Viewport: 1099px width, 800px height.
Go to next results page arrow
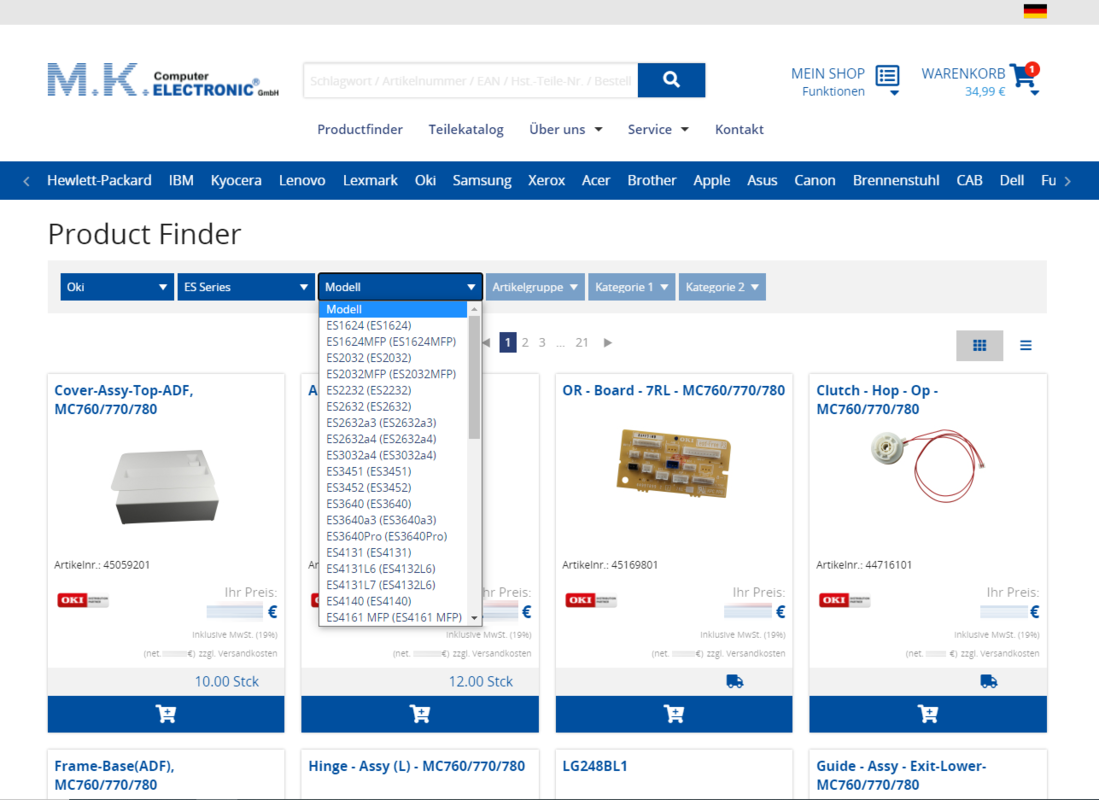608,343
